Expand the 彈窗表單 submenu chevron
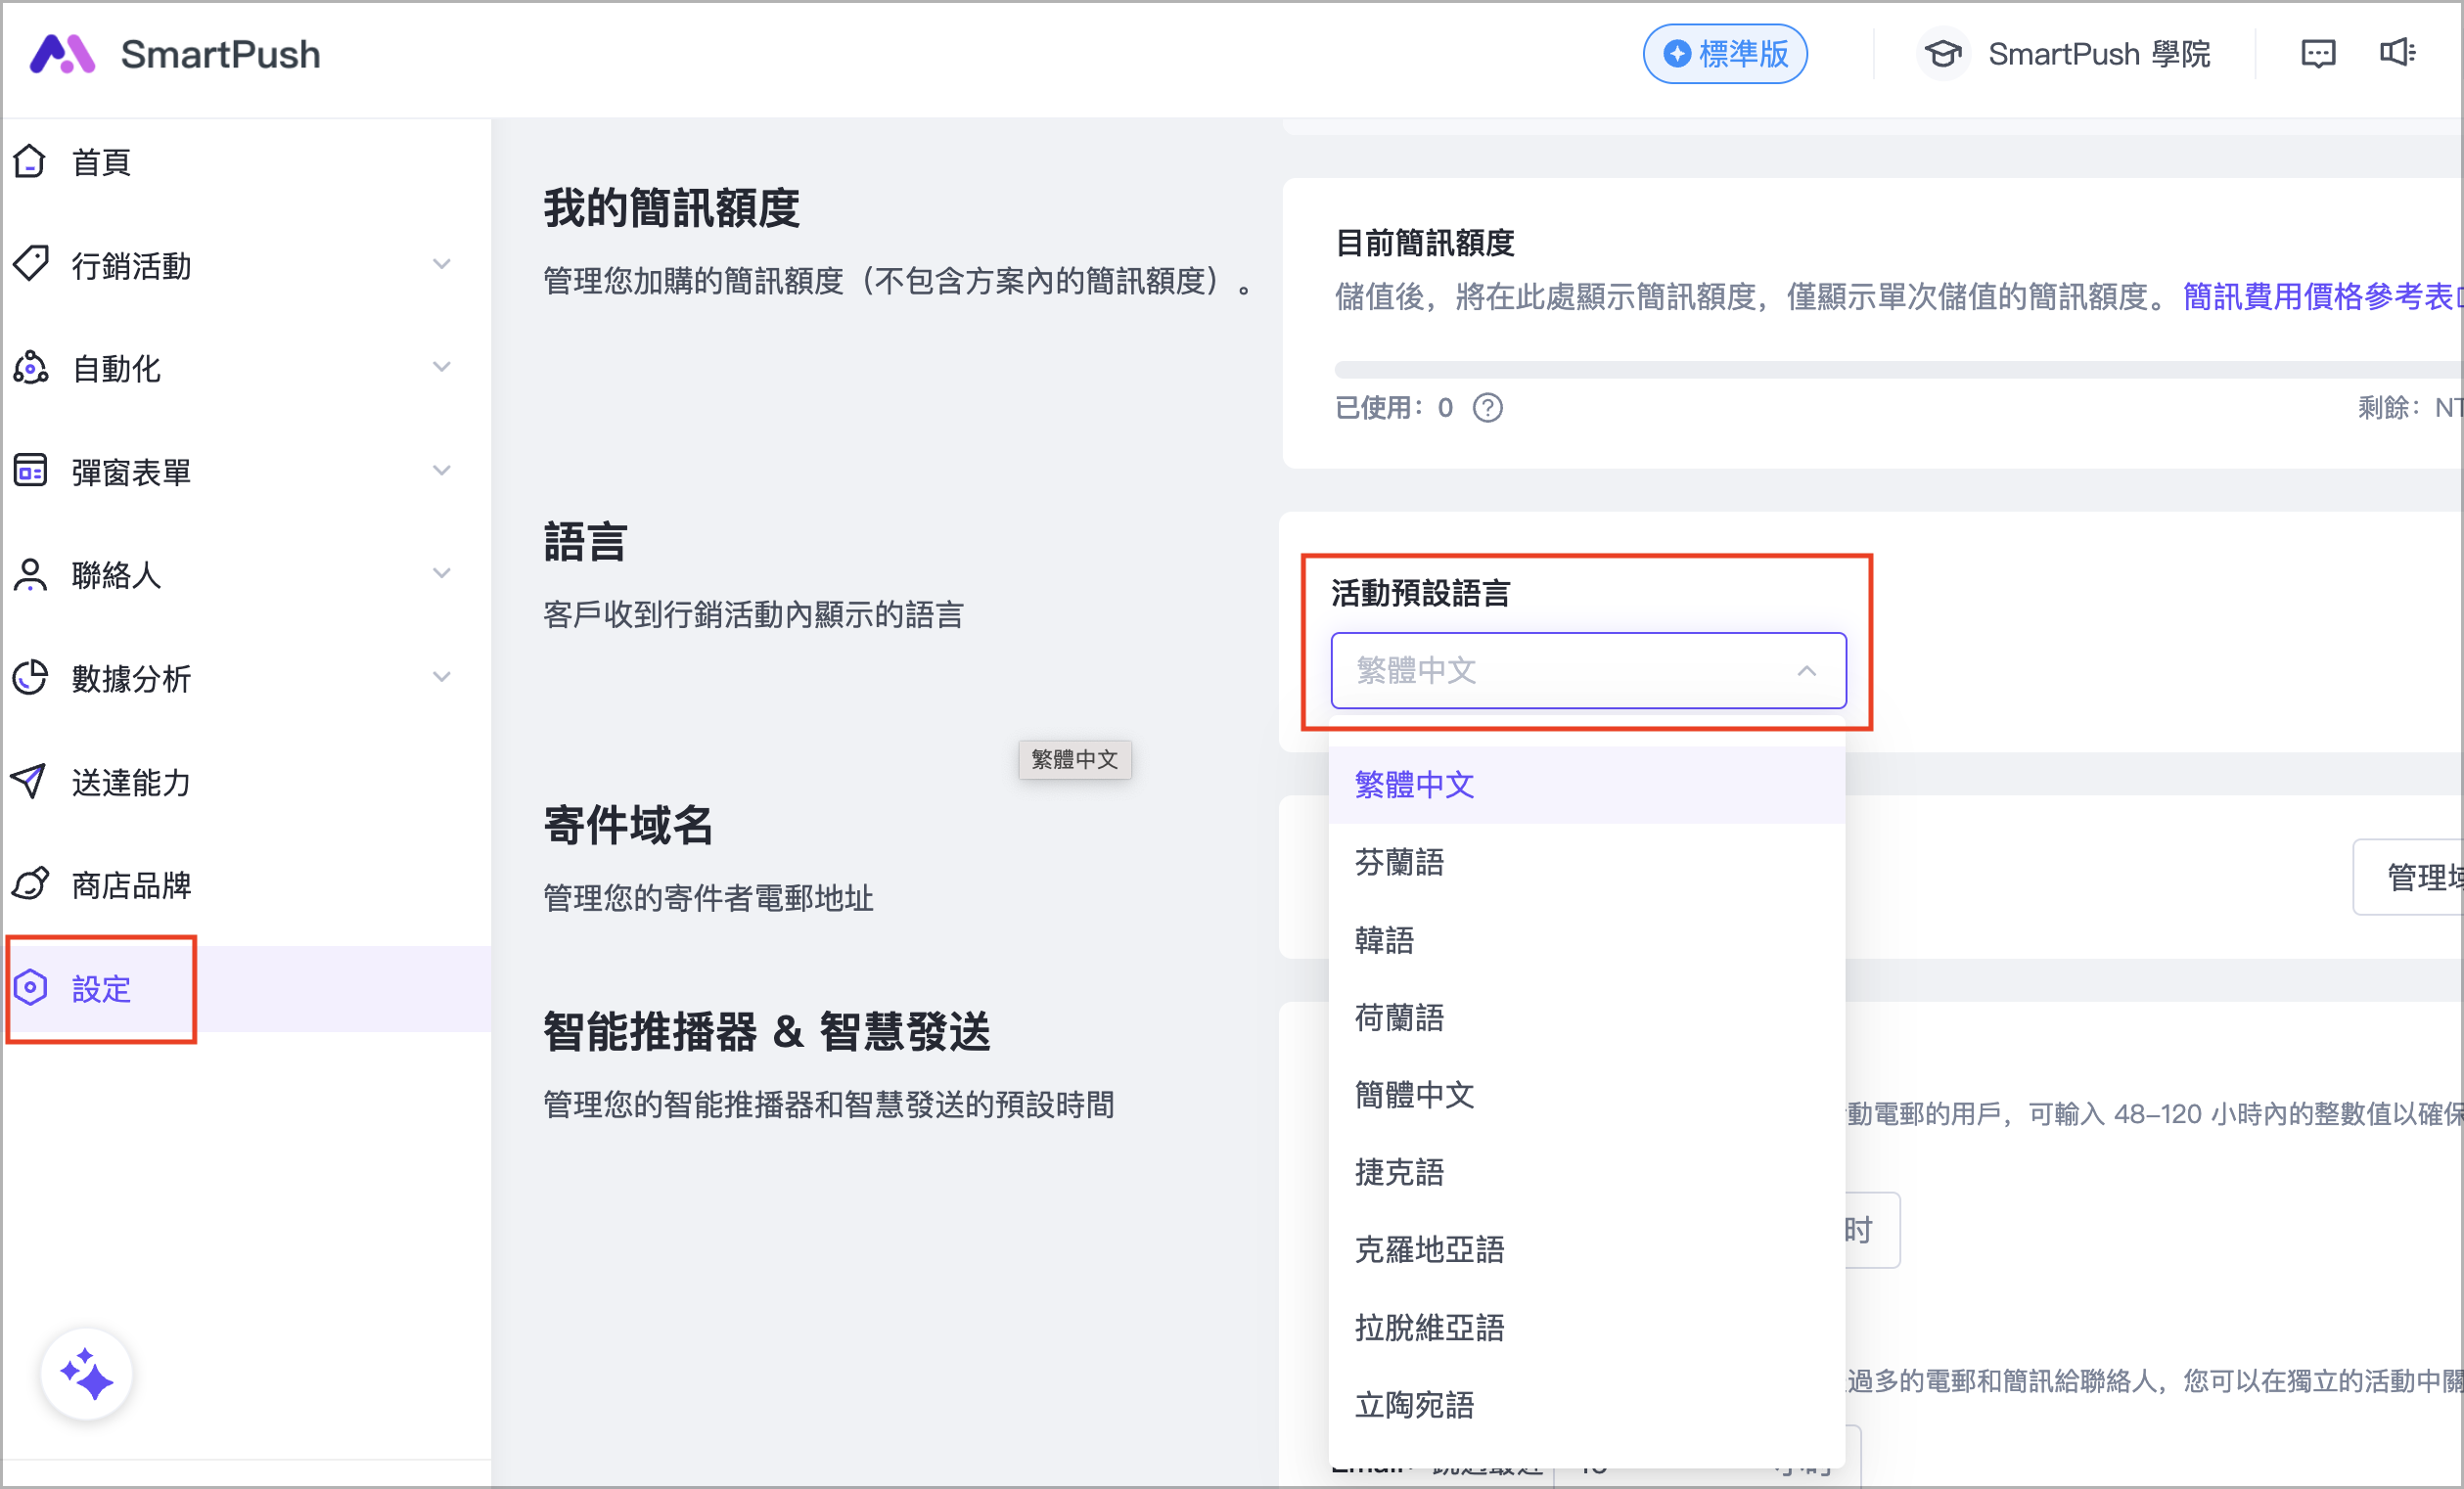2464x1489 pixels. click(441, 470)
